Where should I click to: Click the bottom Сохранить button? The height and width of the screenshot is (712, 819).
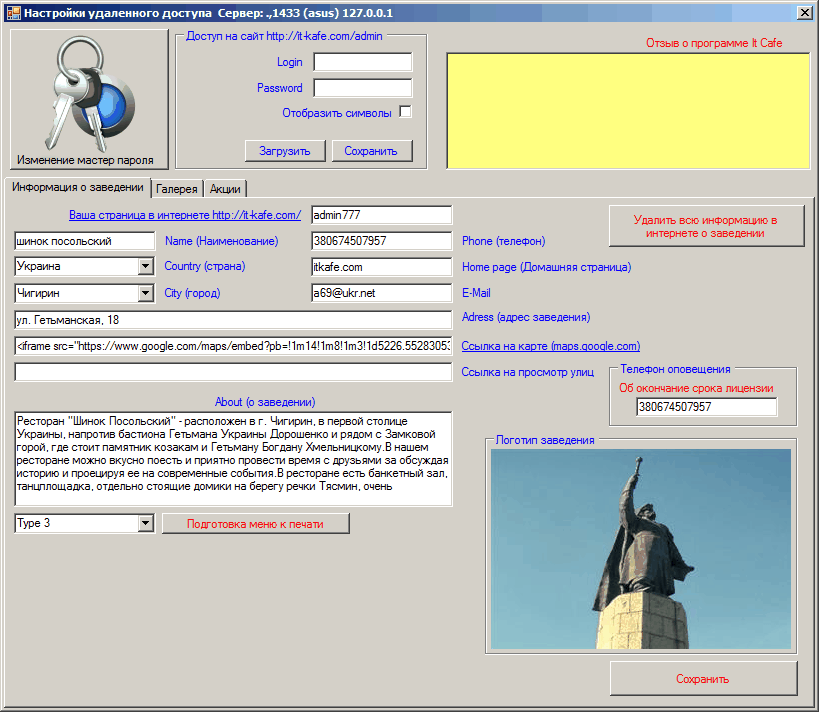[x=703, y=679]
